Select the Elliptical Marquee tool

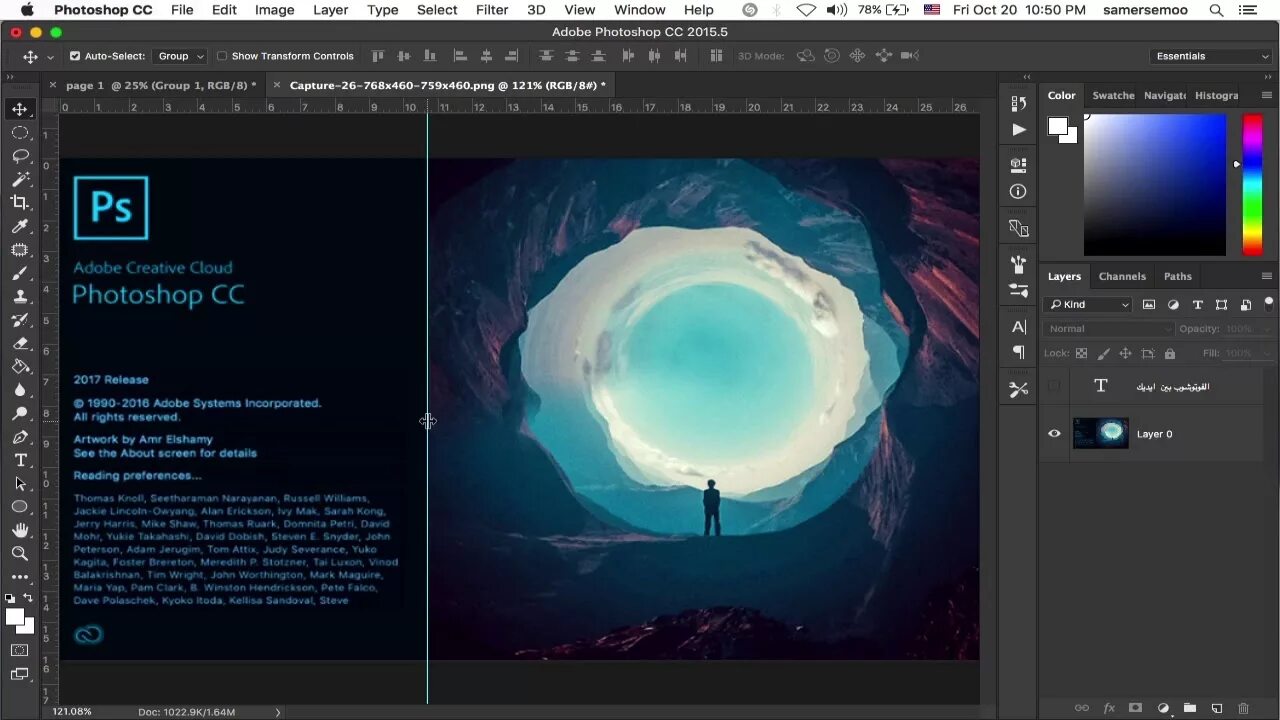point(20,132)
